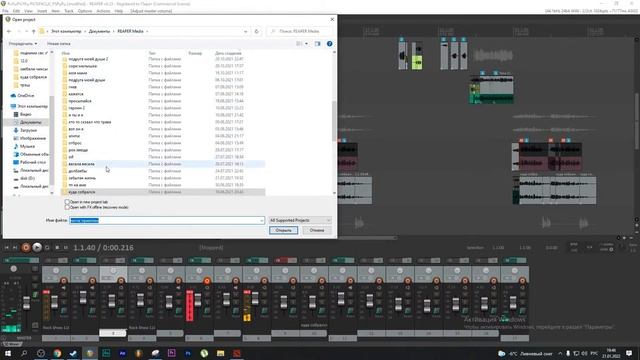The image size is (640, 360).
Task: Click Новая папка to create a folder
Action: (x=59, y=44)
